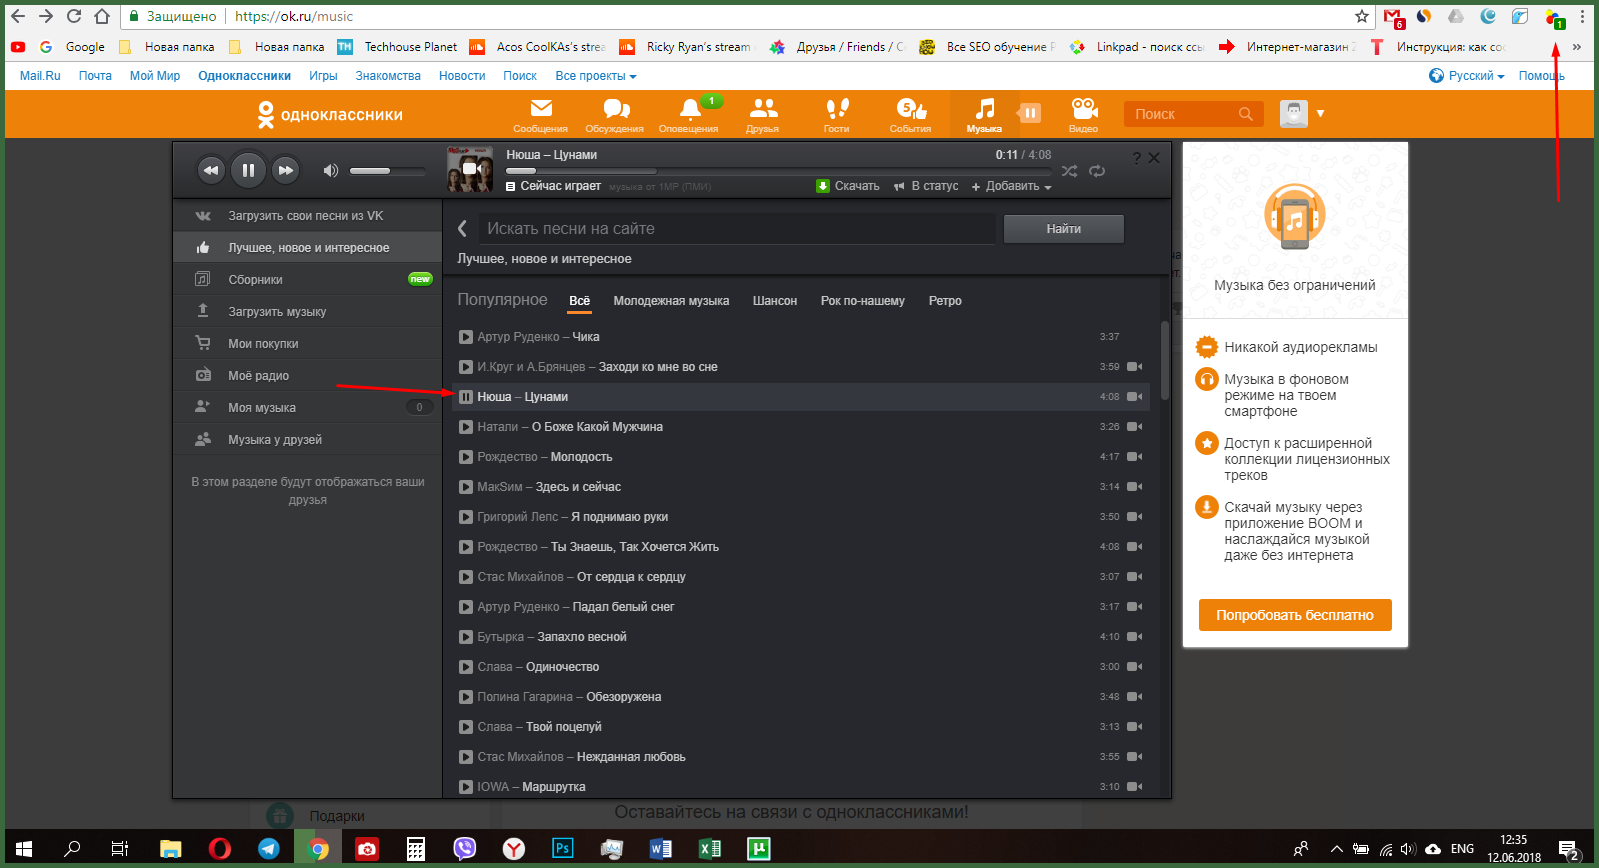Select the Всё genre tab
The height and width of the screenshot is (868, 1599).
click(x=580, y=301)
